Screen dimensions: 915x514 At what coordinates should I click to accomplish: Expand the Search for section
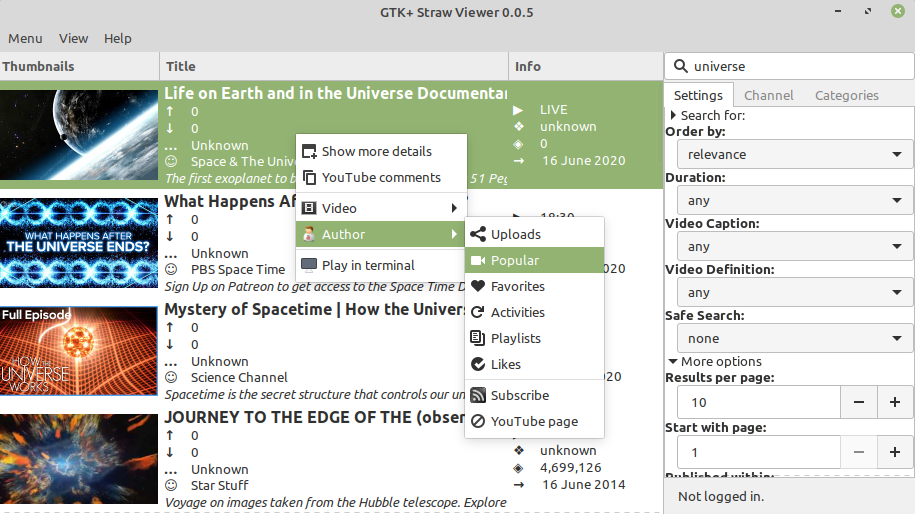click(672, 116)
